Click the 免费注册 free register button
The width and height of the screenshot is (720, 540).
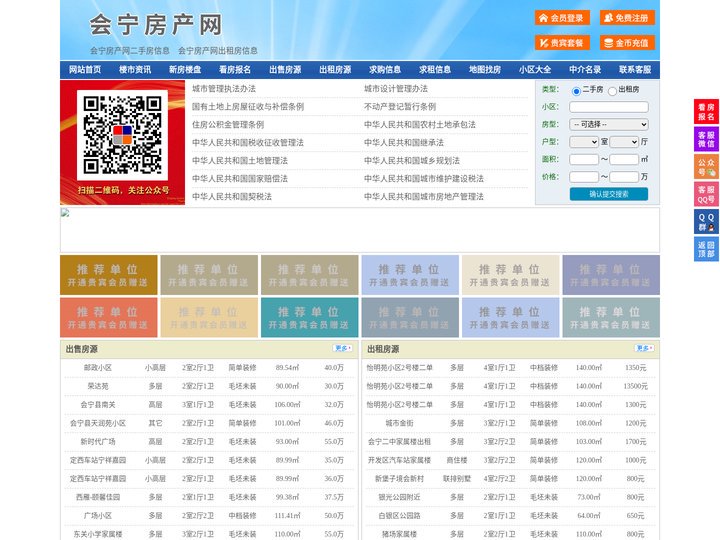[627, 18]
